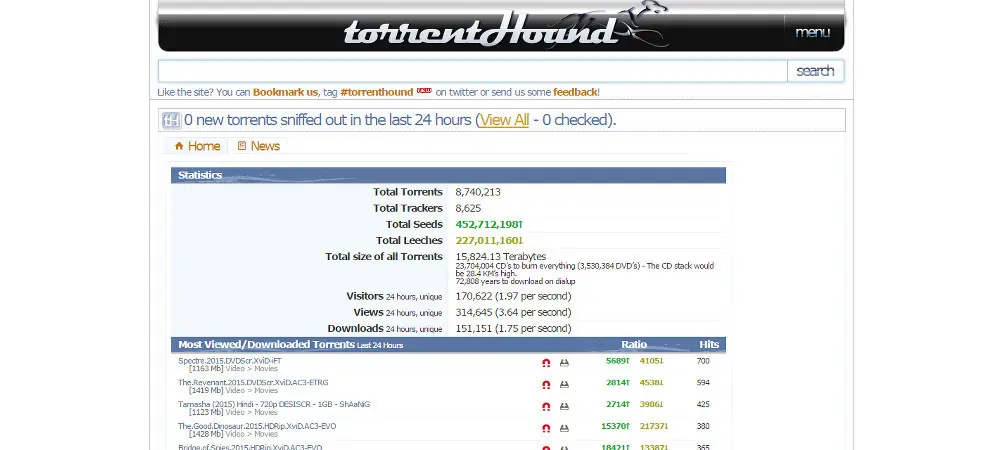
Task: Open 'View All' new torrents link
Action: [x=504, y=120]
